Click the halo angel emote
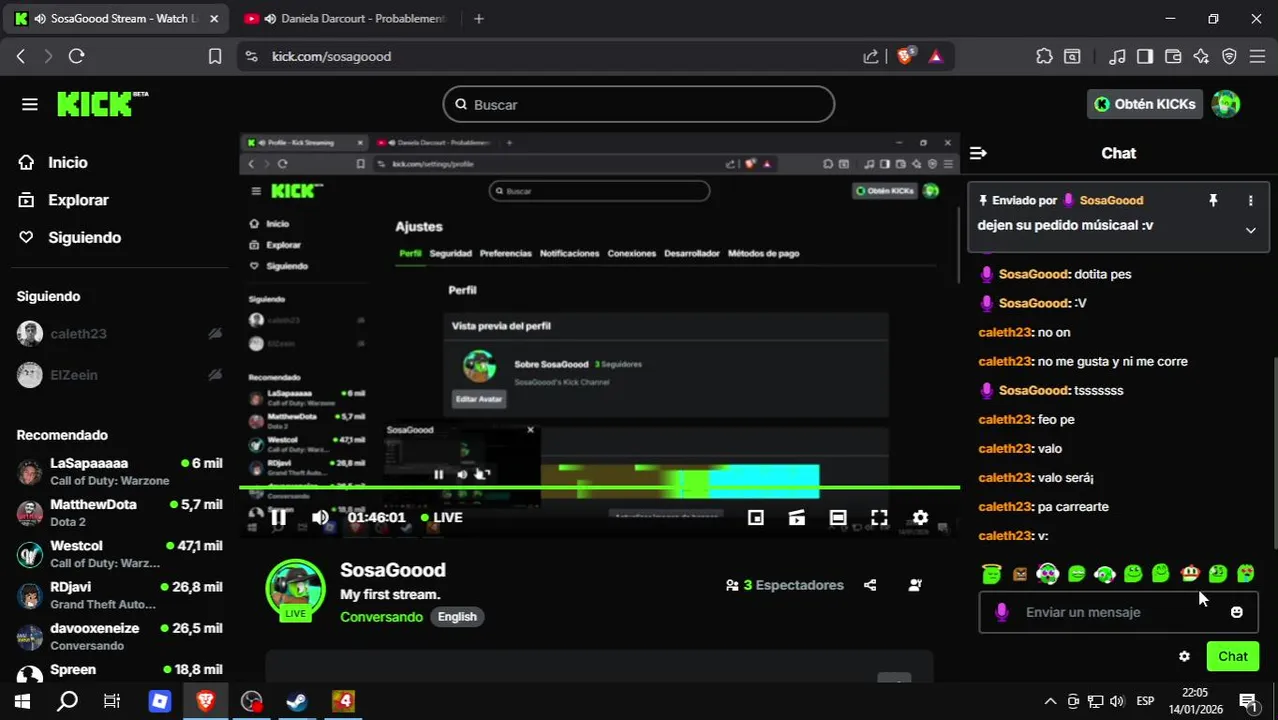The image size is (1278, 720). coord(991,573)
